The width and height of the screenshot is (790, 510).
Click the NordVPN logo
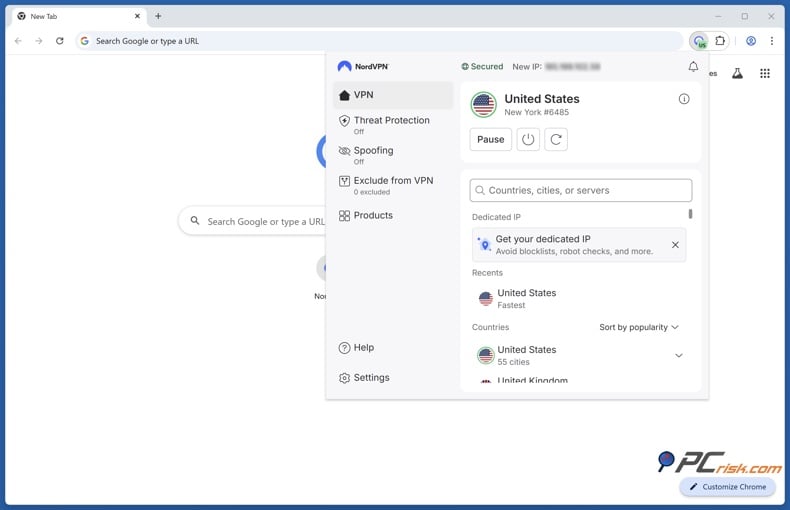pyautogui.click(x=363, y=66)
